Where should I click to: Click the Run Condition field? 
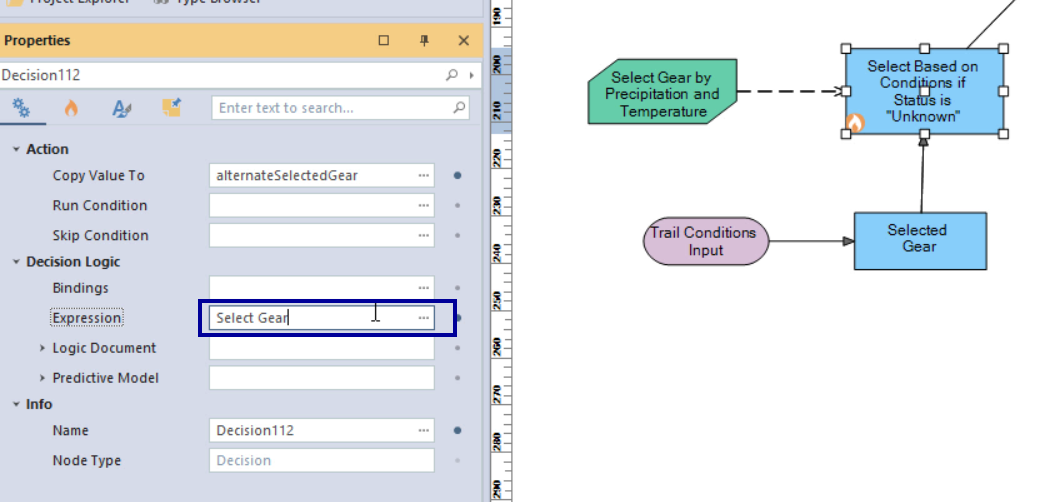321,205
